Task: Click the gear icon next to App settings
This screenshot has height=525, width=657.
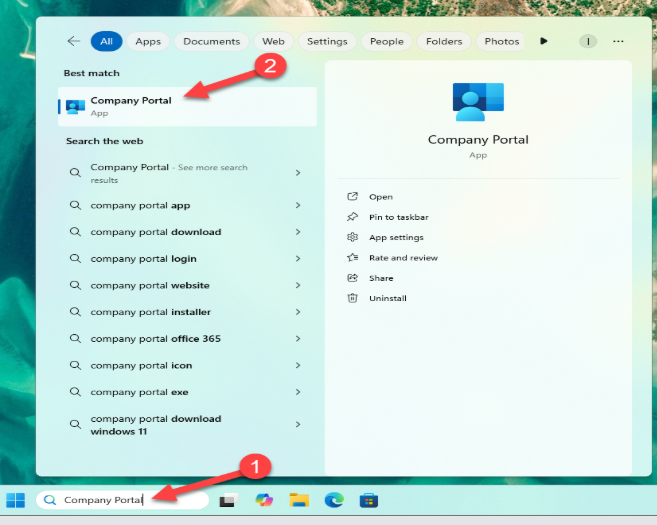Action: coord(352,237)
